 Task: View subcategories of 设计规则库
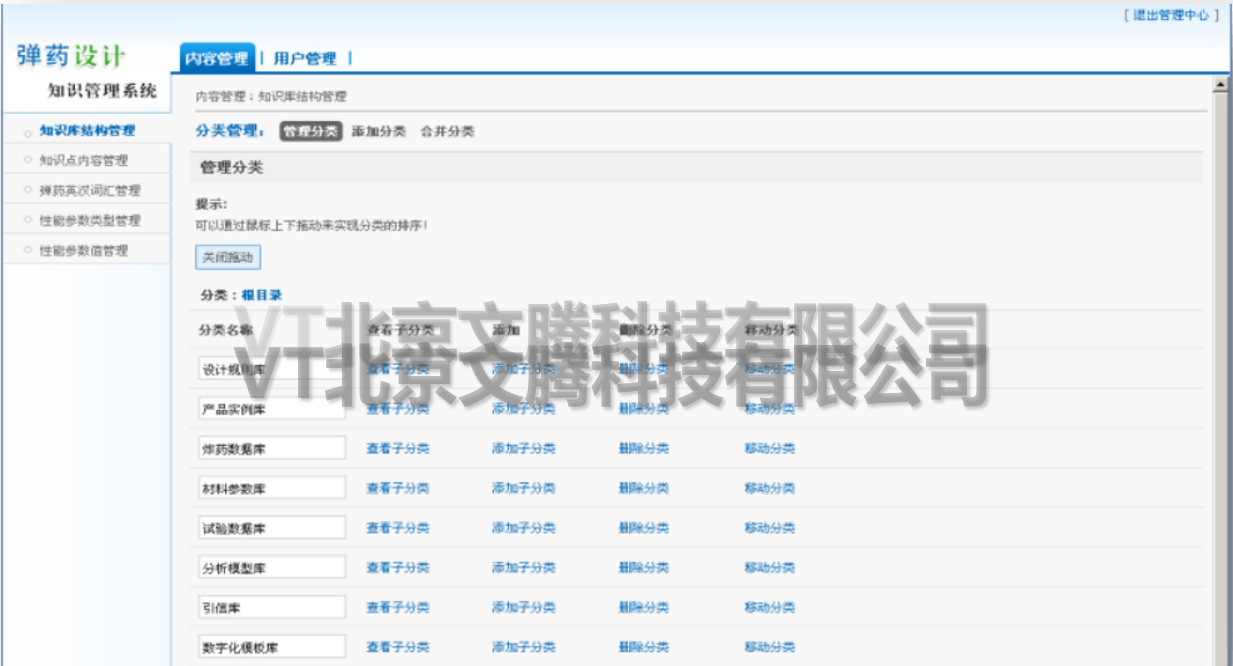coord(398,369)
